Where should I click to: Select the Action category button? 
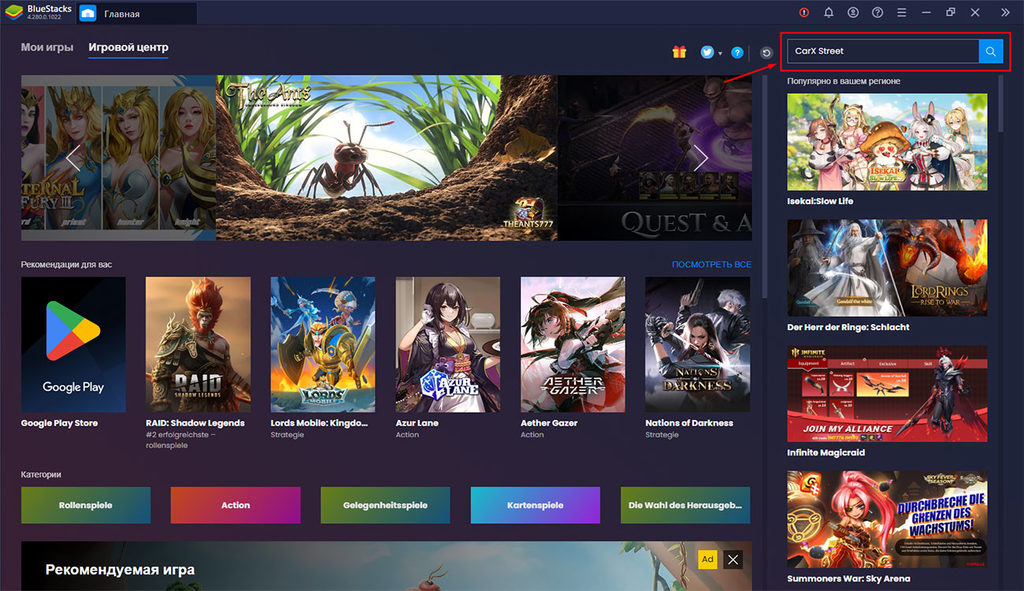click(x=236, y=505)
